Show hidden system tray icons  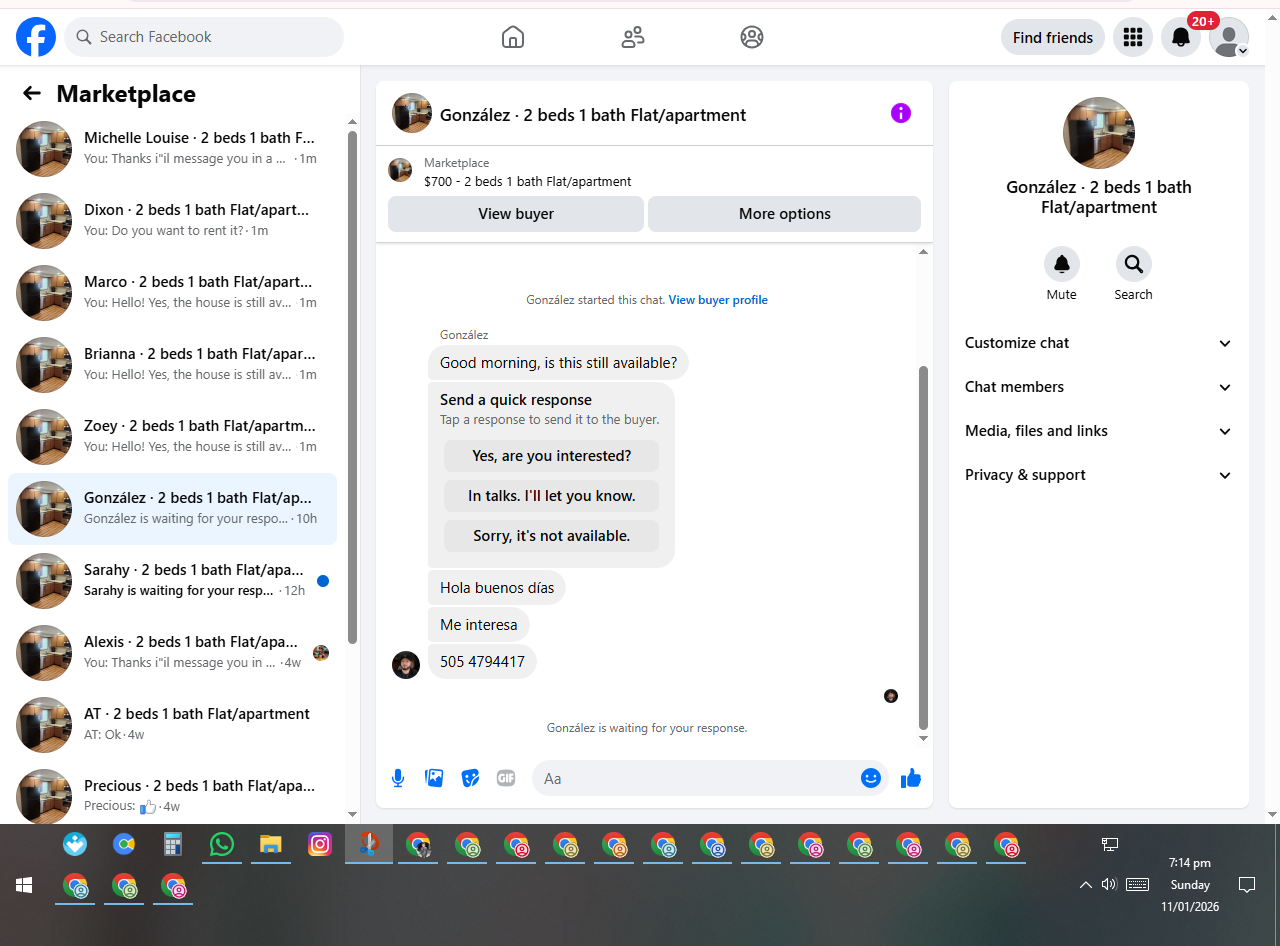[x=1085, y=885]
